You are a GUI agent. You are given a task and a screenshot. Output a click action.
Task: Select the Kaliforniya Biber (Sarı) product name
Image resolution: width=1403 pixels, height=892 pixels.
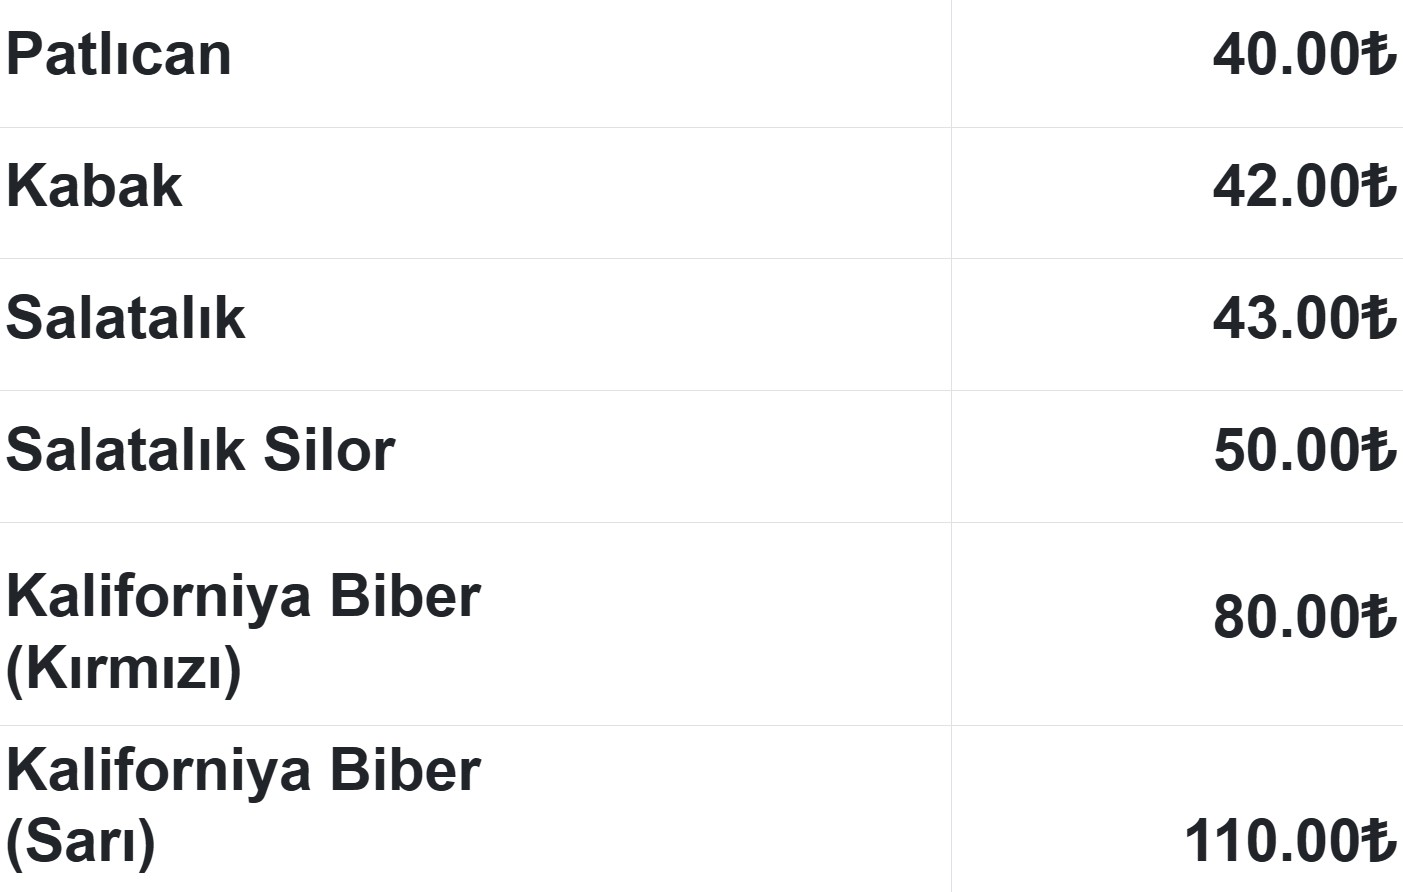243,806
